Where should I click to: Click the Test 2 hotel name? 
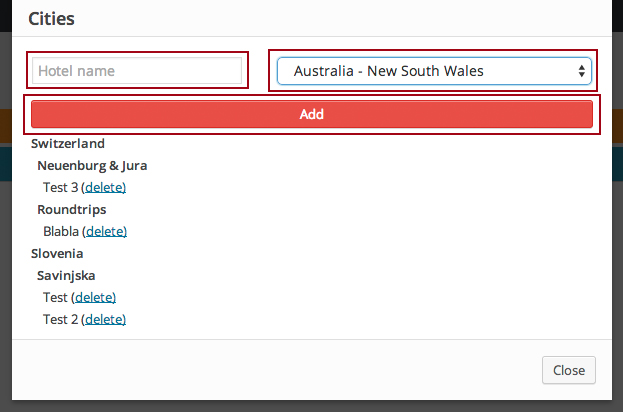click(60, 319)
